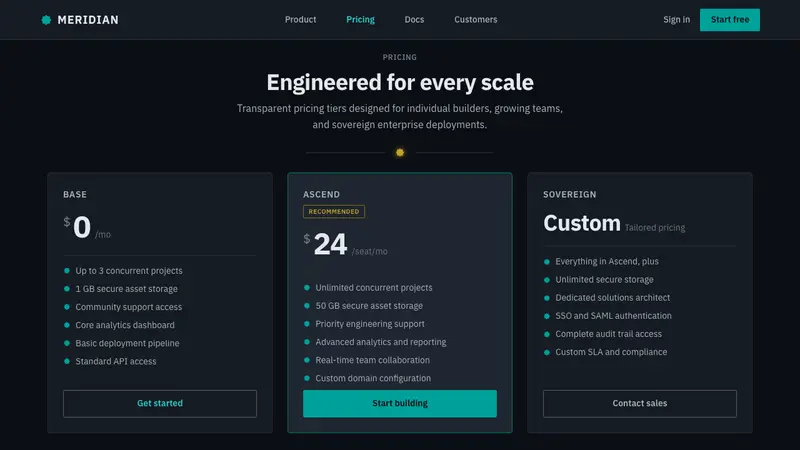
Task: Click 'Dedicated solutions architect'
Action: 613,297
